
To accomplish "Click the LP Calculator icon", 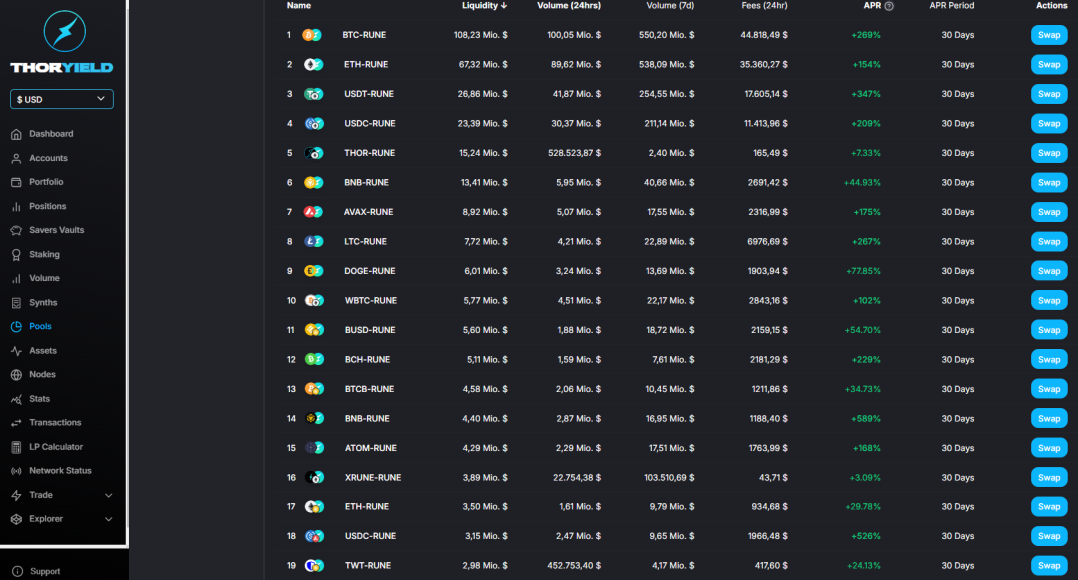I will tap(16, 447).
